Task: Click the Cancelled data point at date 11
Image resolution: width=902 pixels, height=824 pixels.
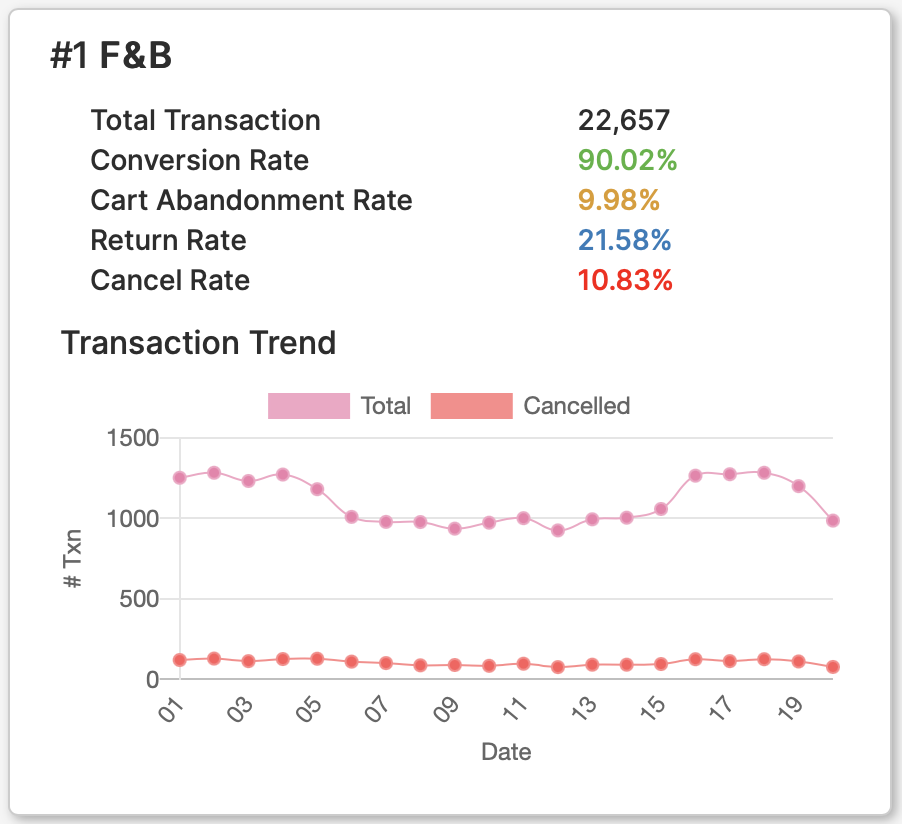Action: [523, 664]
